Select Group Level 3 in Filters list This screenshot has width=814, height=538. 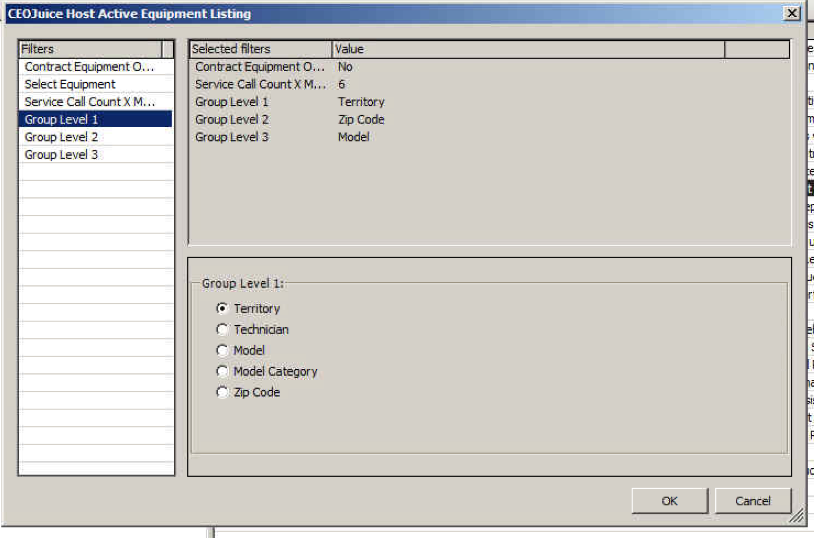96,155
